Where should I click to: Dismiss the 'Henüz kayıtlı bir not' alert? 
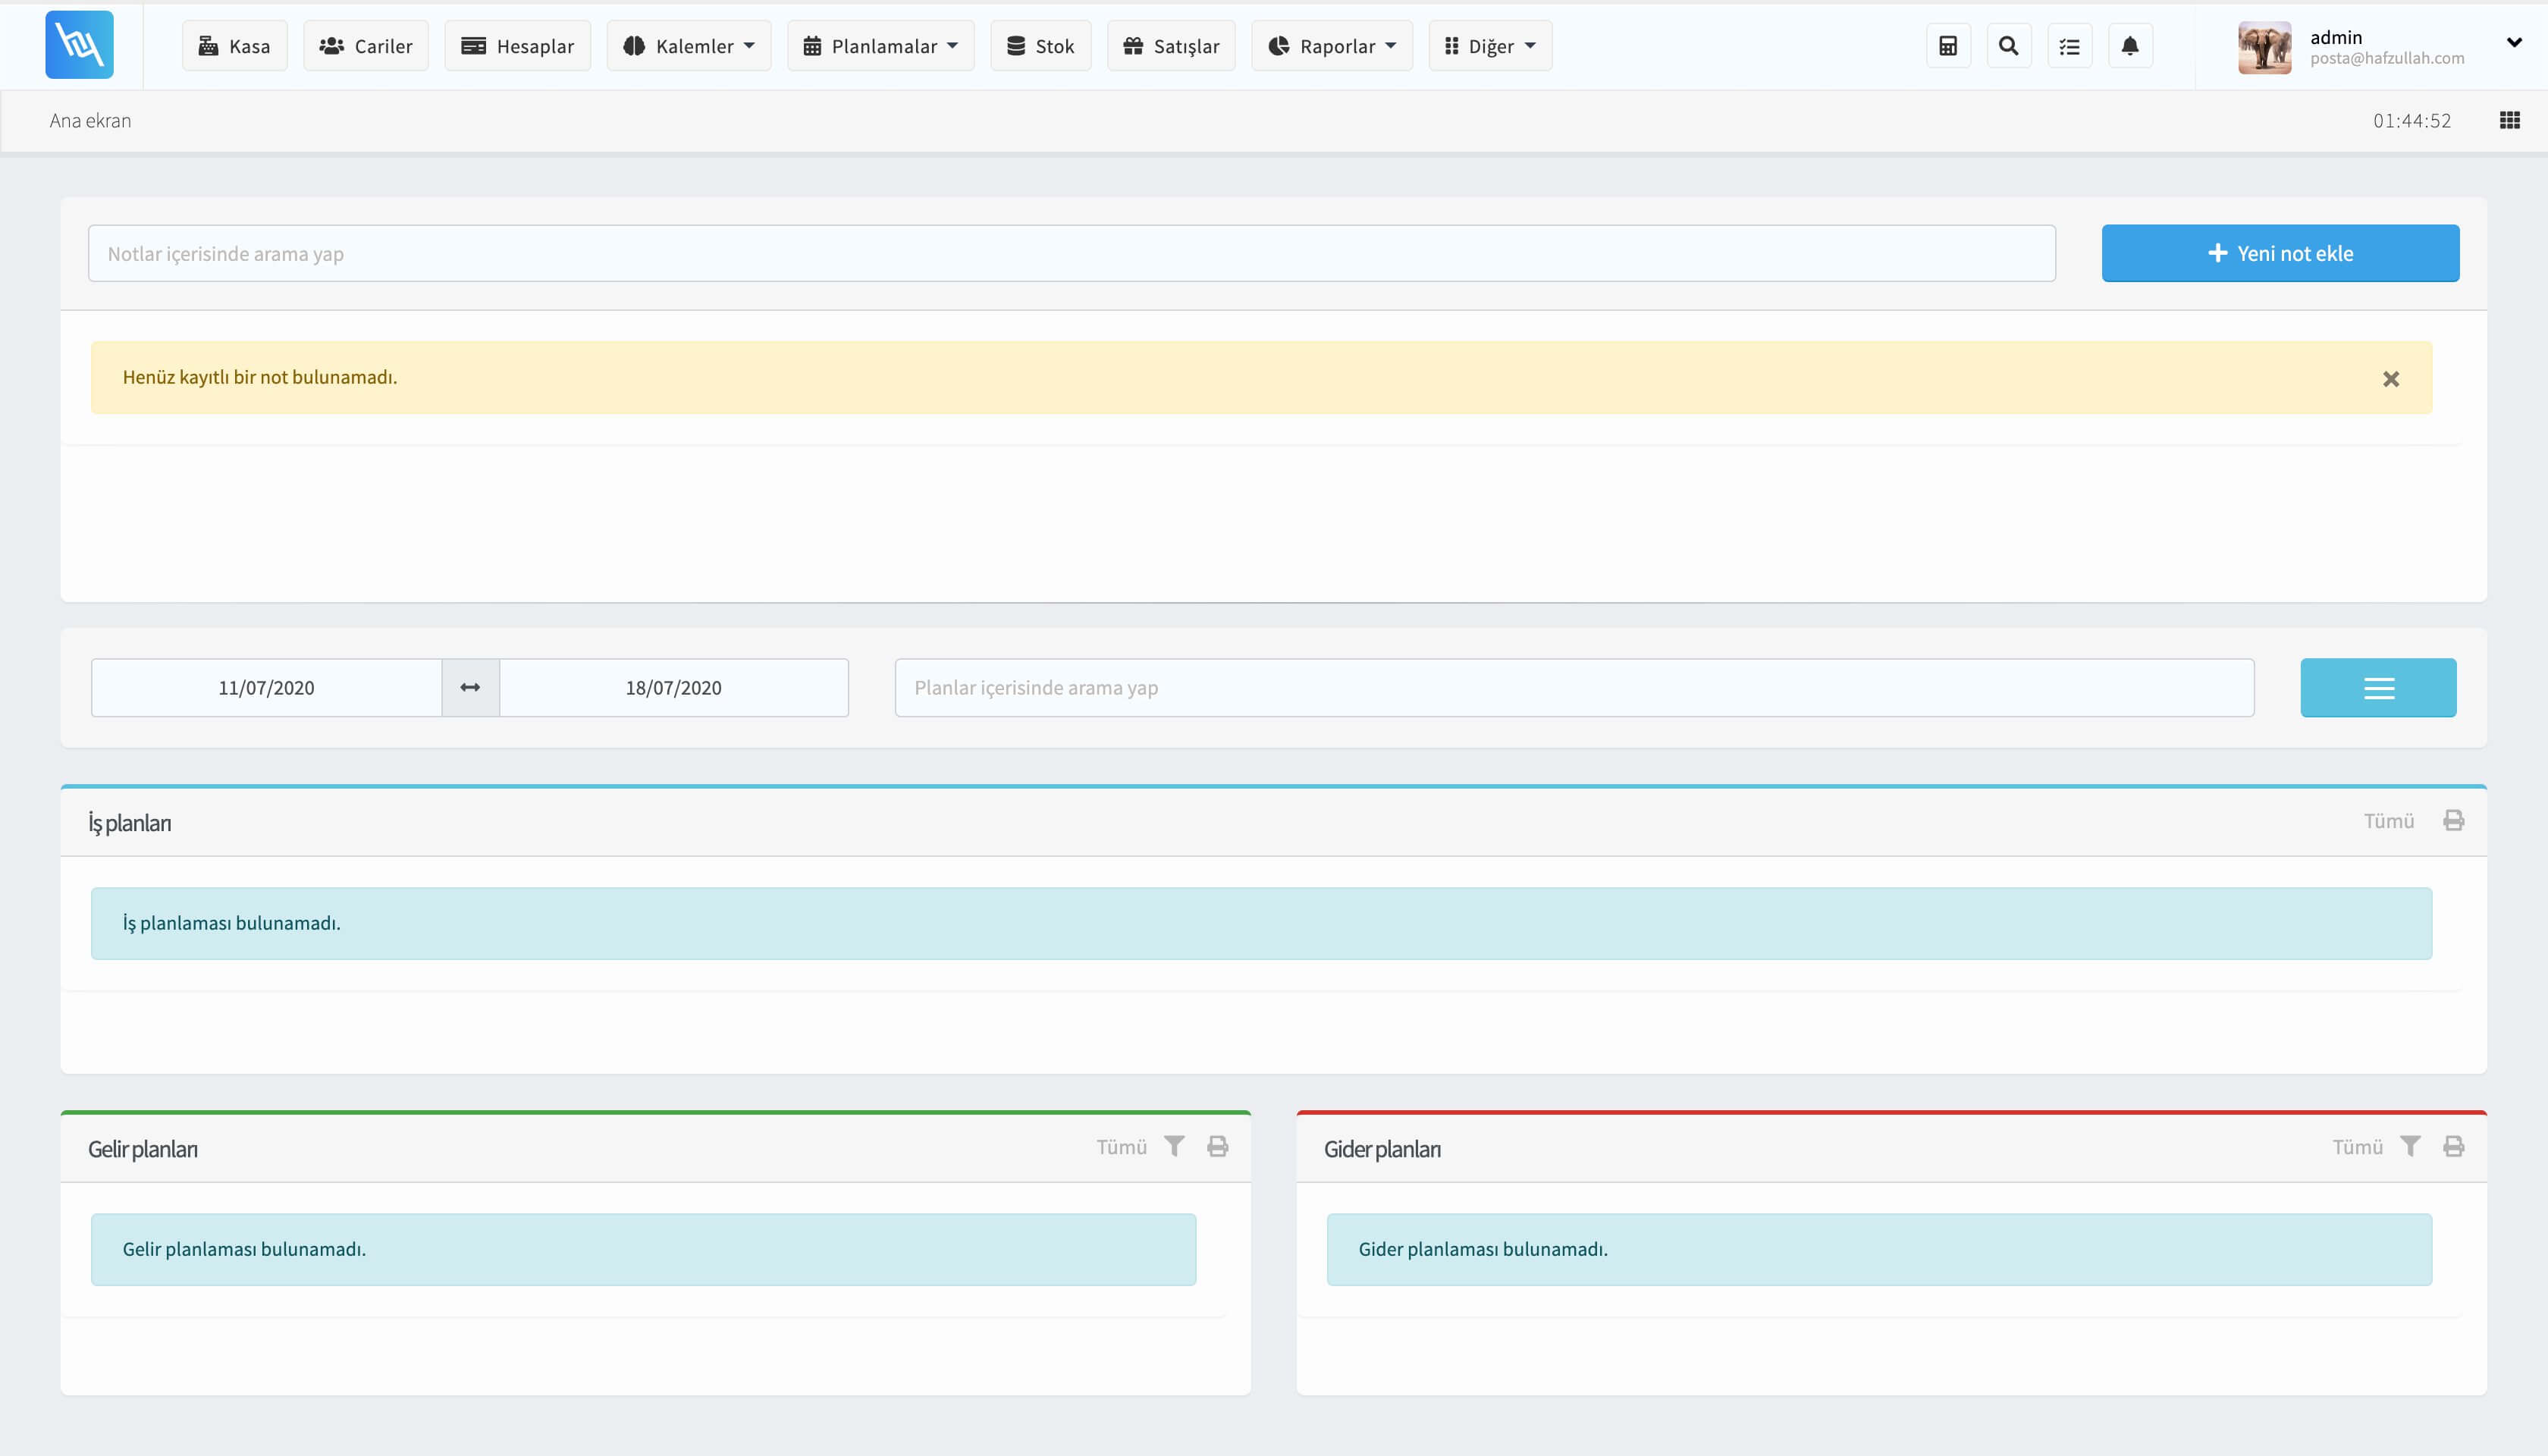point(2390,379)
